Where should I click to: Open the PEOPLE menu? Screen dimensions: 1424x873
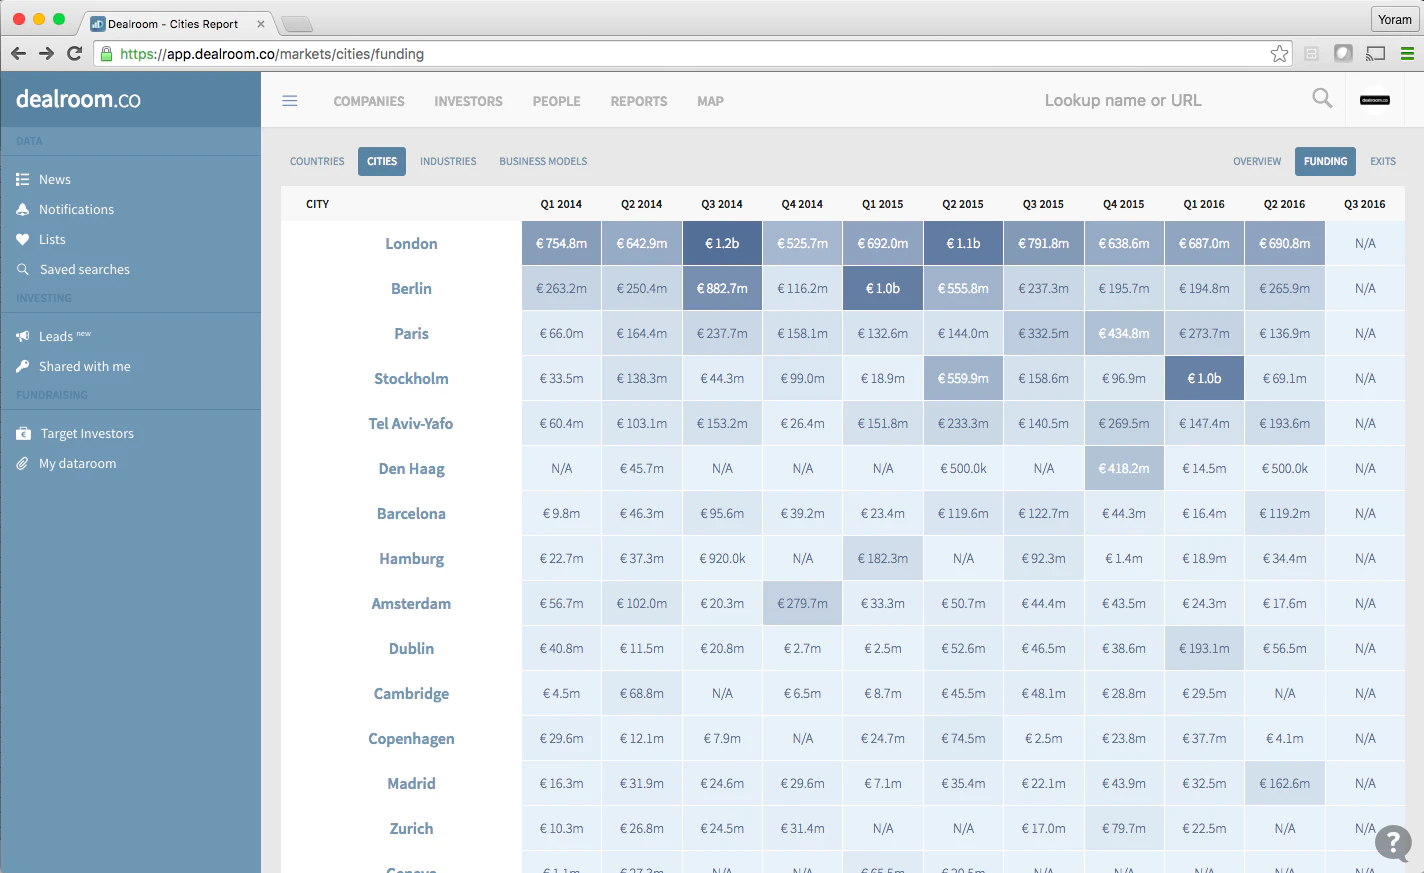pos(556,101)
